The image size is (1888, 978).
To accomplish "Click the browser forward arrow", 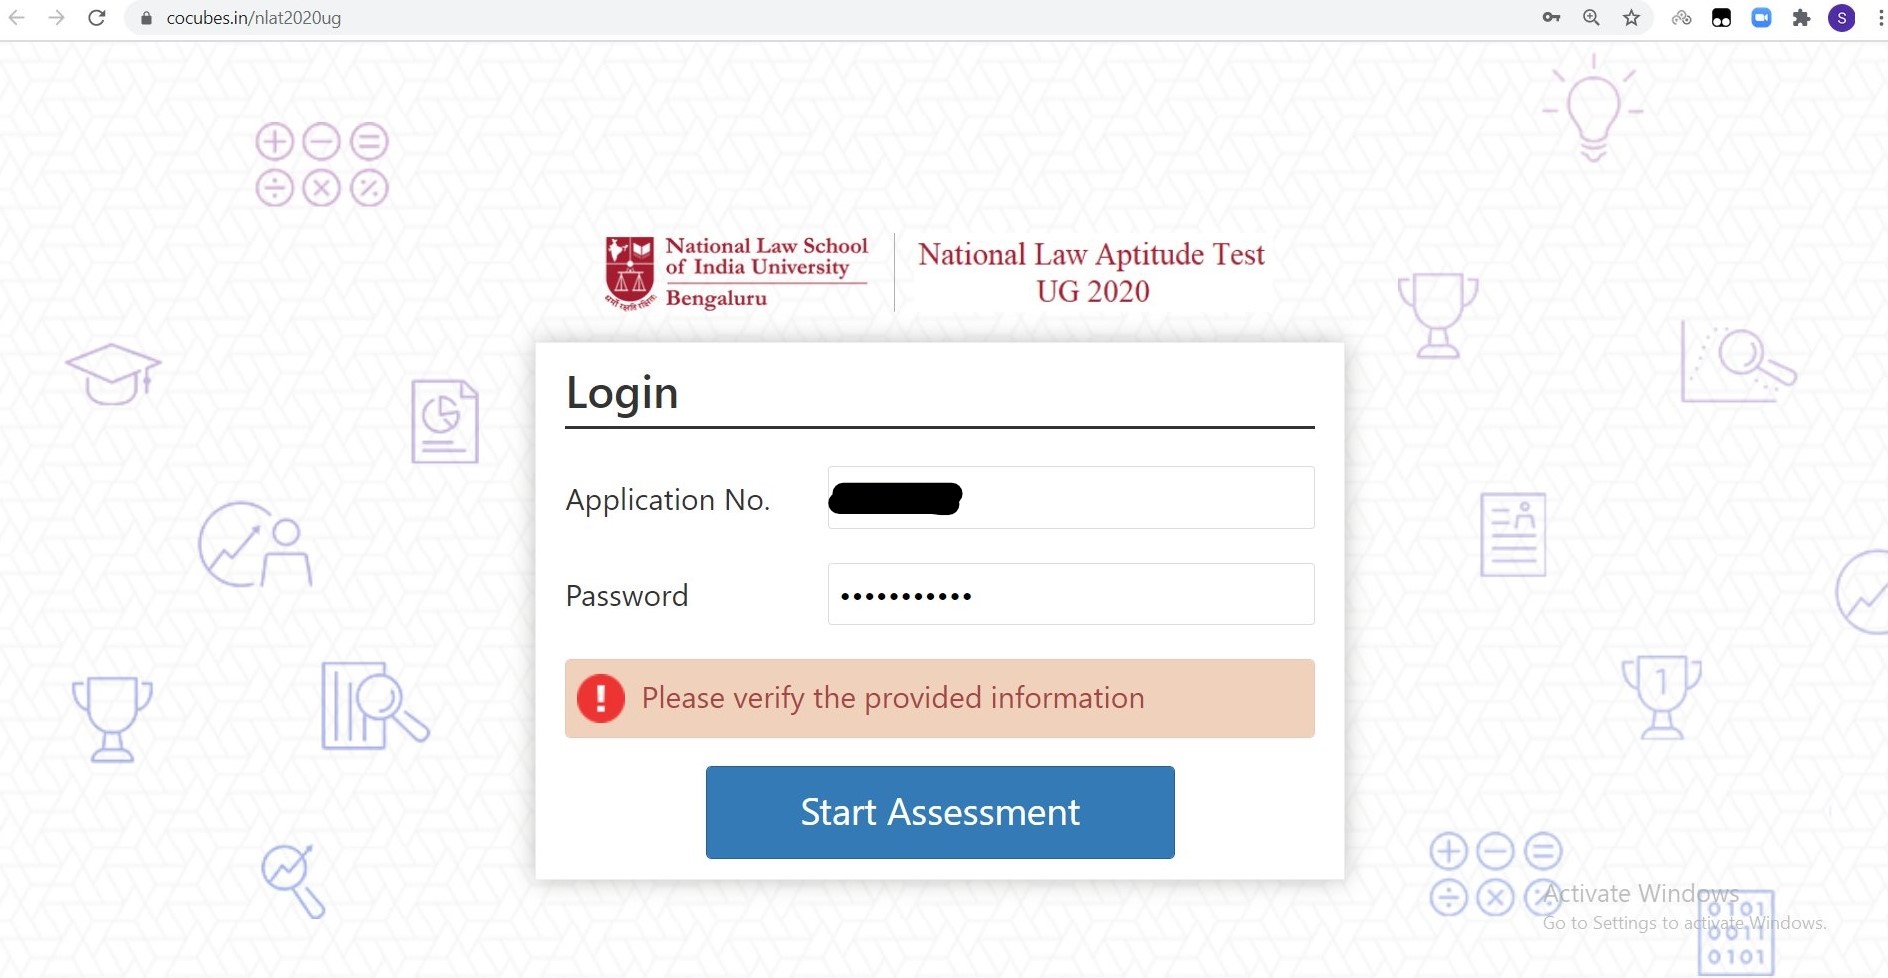I will 56,18.
